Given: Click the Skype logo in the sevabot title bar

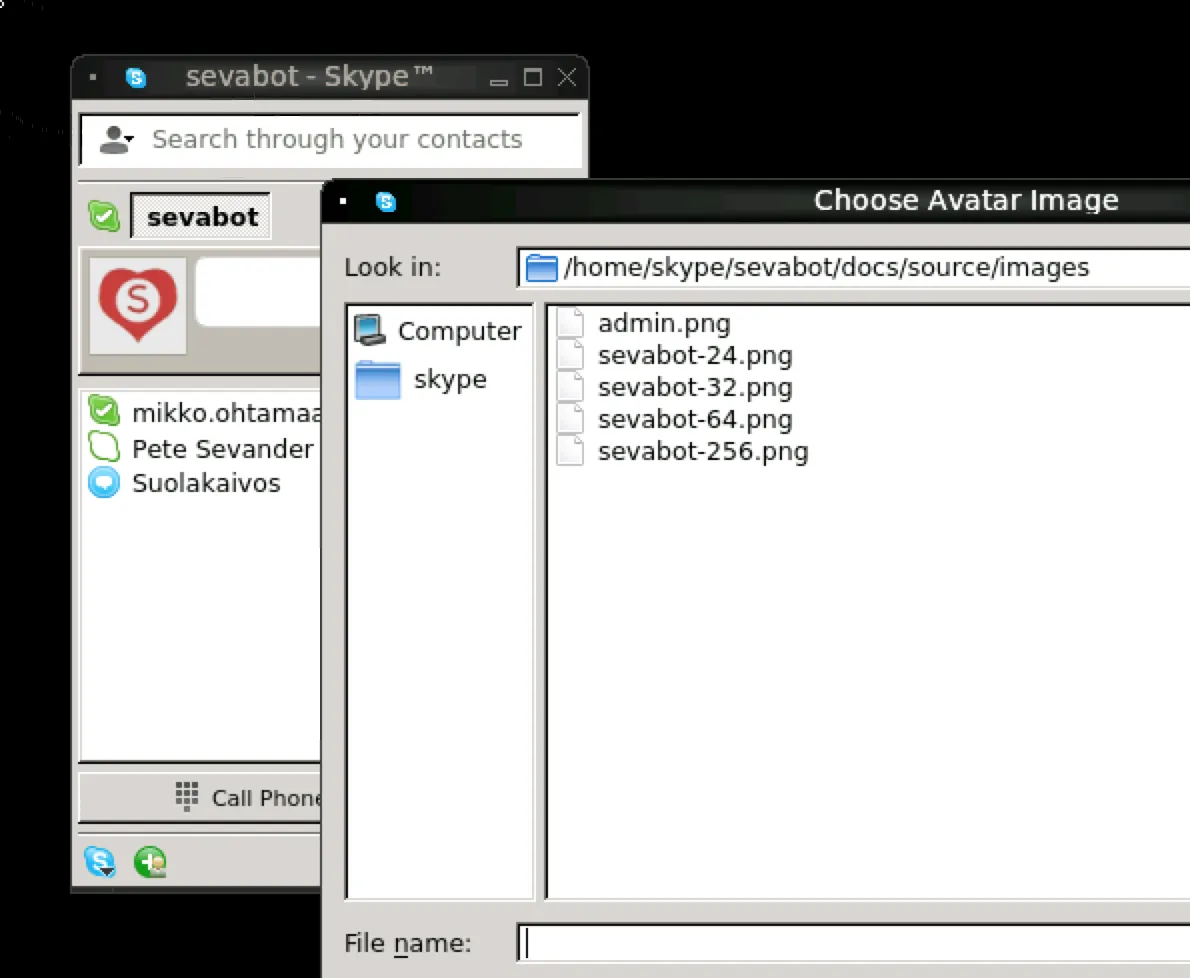Looking at the screenshot, I should pos(136,77).
